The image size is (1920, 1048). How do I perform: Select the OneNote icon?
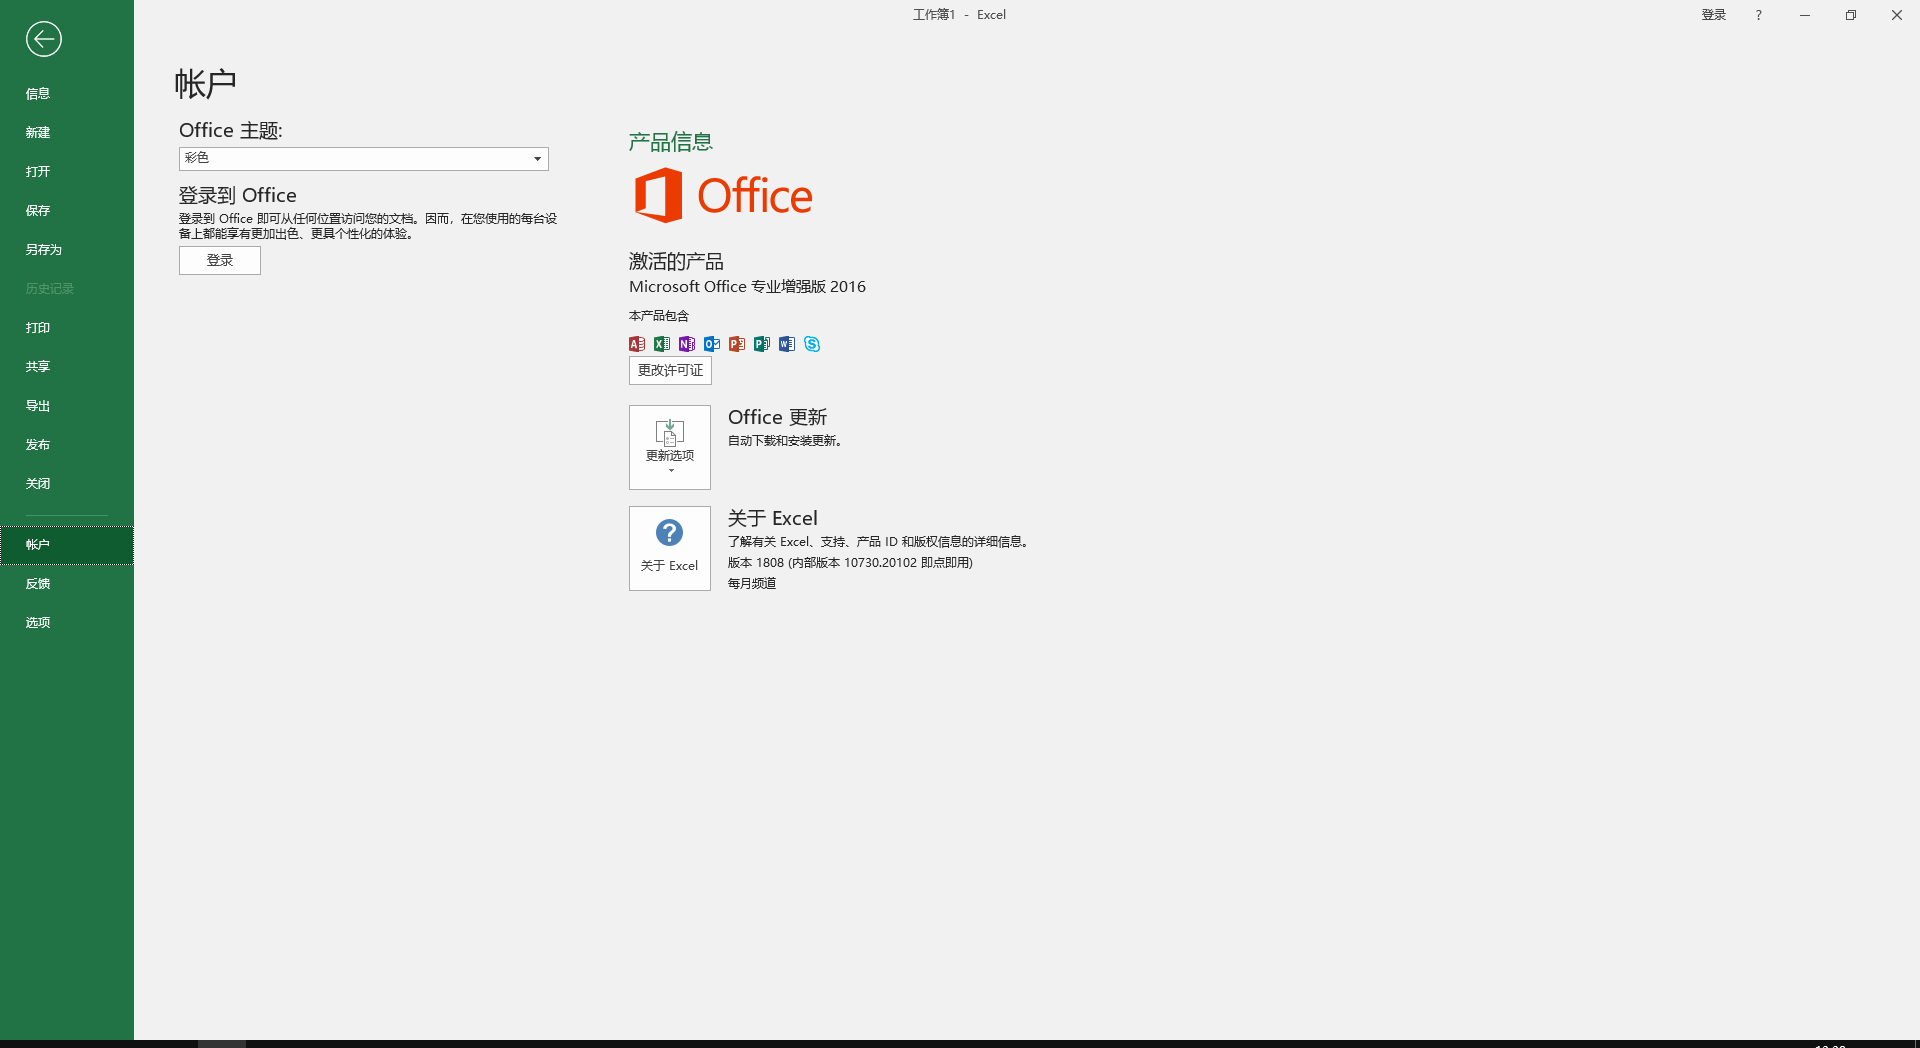pyautogui.click(x=686, y=343)
